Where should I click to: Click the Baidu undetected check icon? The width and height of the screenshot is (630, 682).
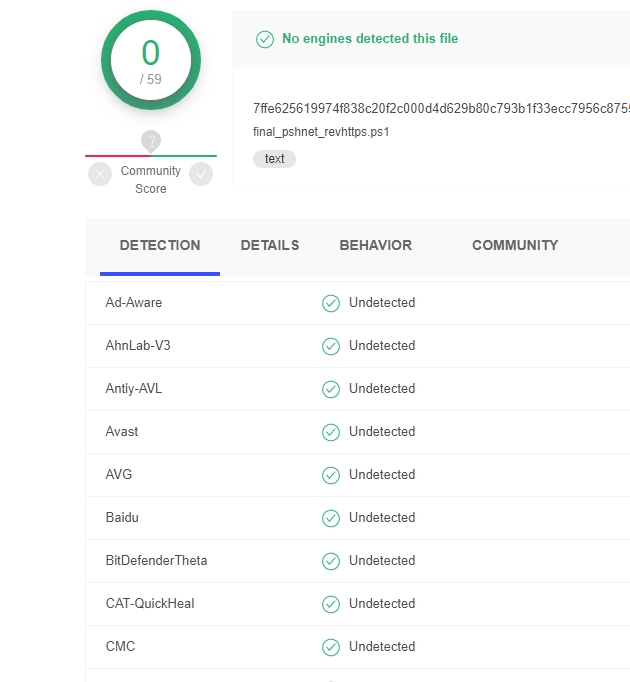(331, 518)
